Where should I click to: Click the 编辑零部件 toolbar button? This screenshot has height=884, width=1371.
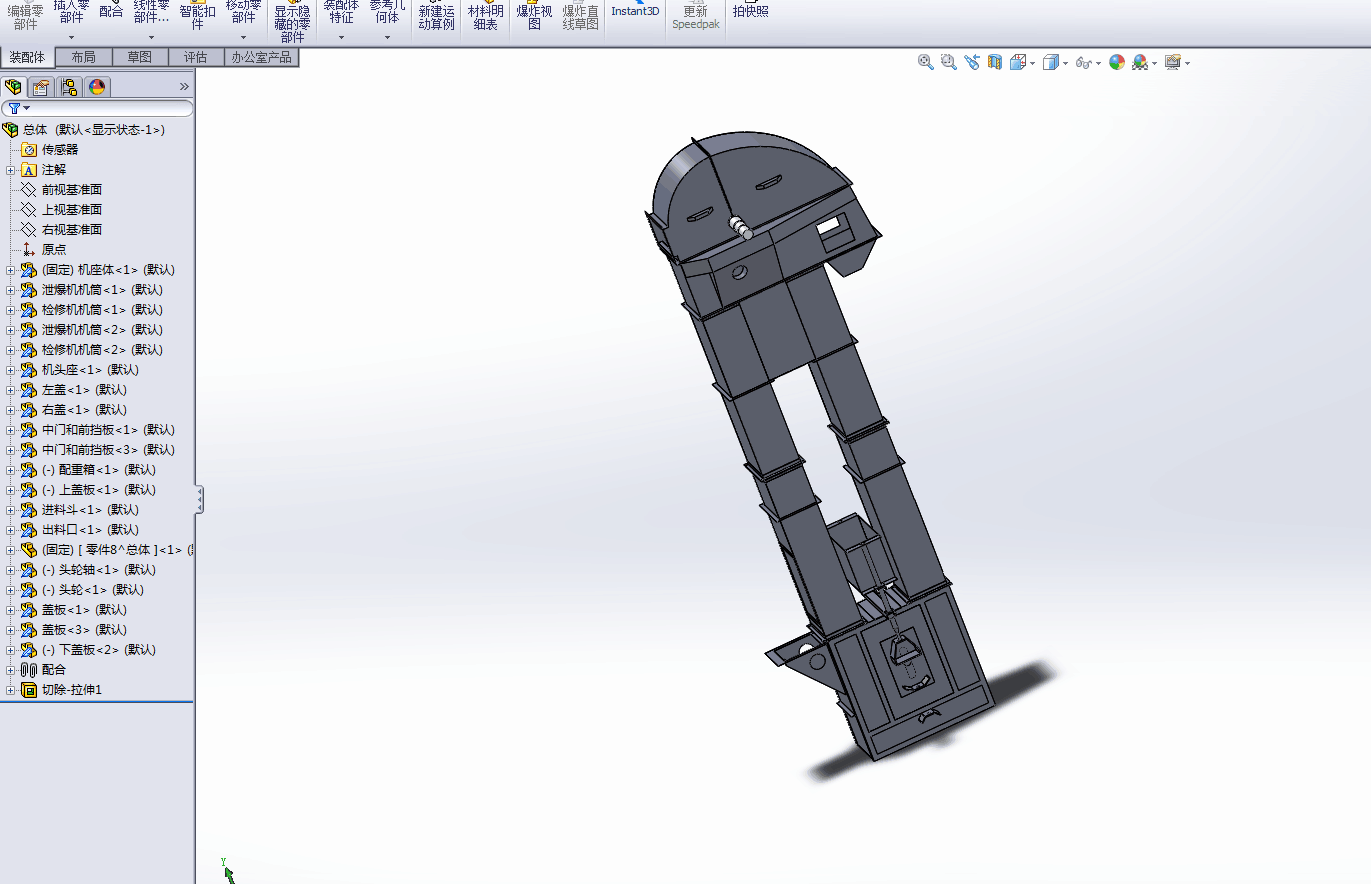26,17
